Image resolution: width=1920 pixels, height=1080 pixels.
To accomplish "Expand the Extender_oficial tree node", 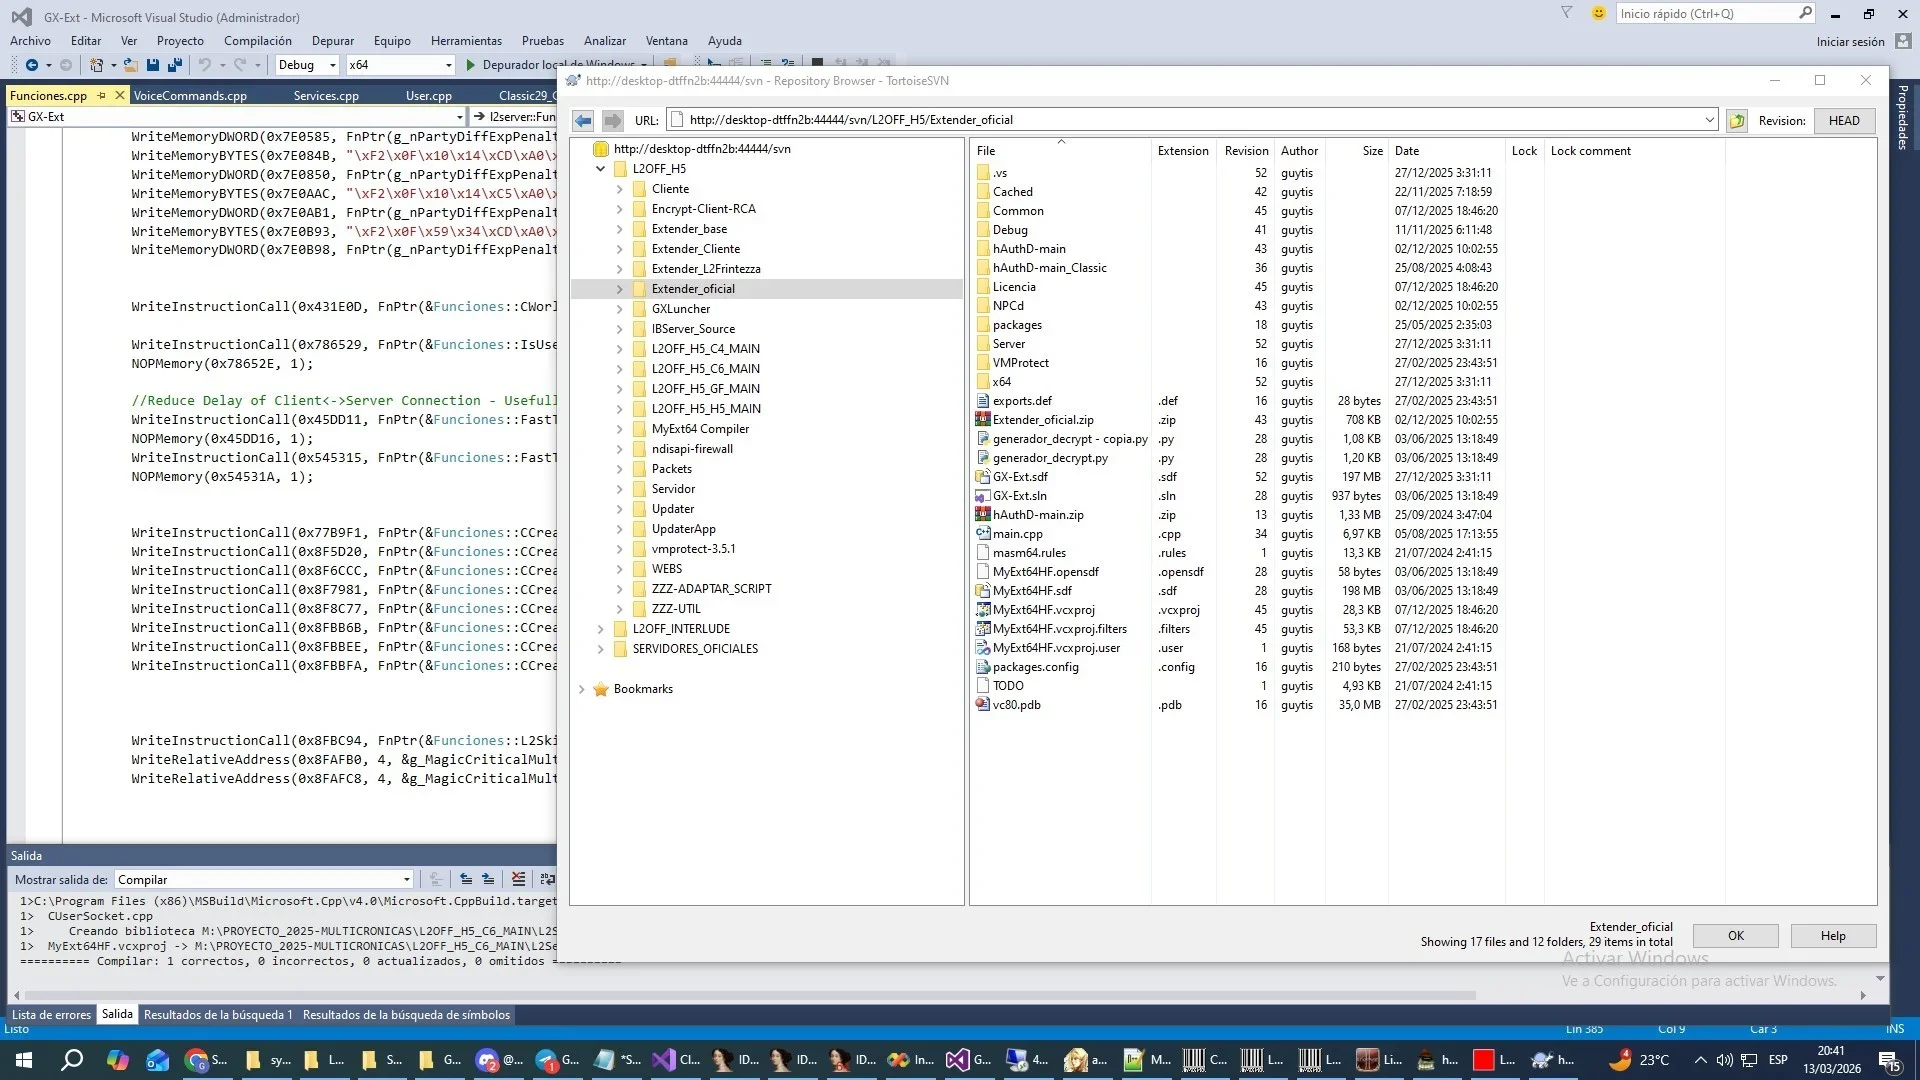I will 619,289.
